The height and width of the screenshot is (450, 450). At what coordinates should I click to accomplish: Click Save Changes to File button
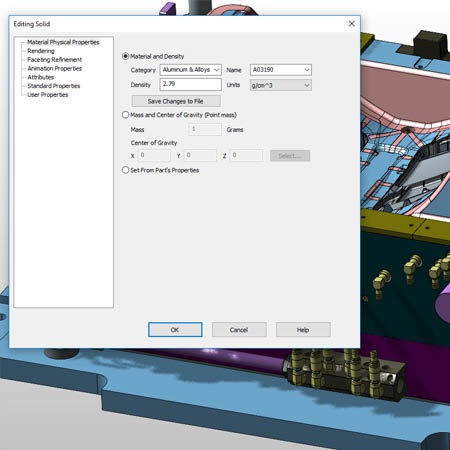[176, 101]
